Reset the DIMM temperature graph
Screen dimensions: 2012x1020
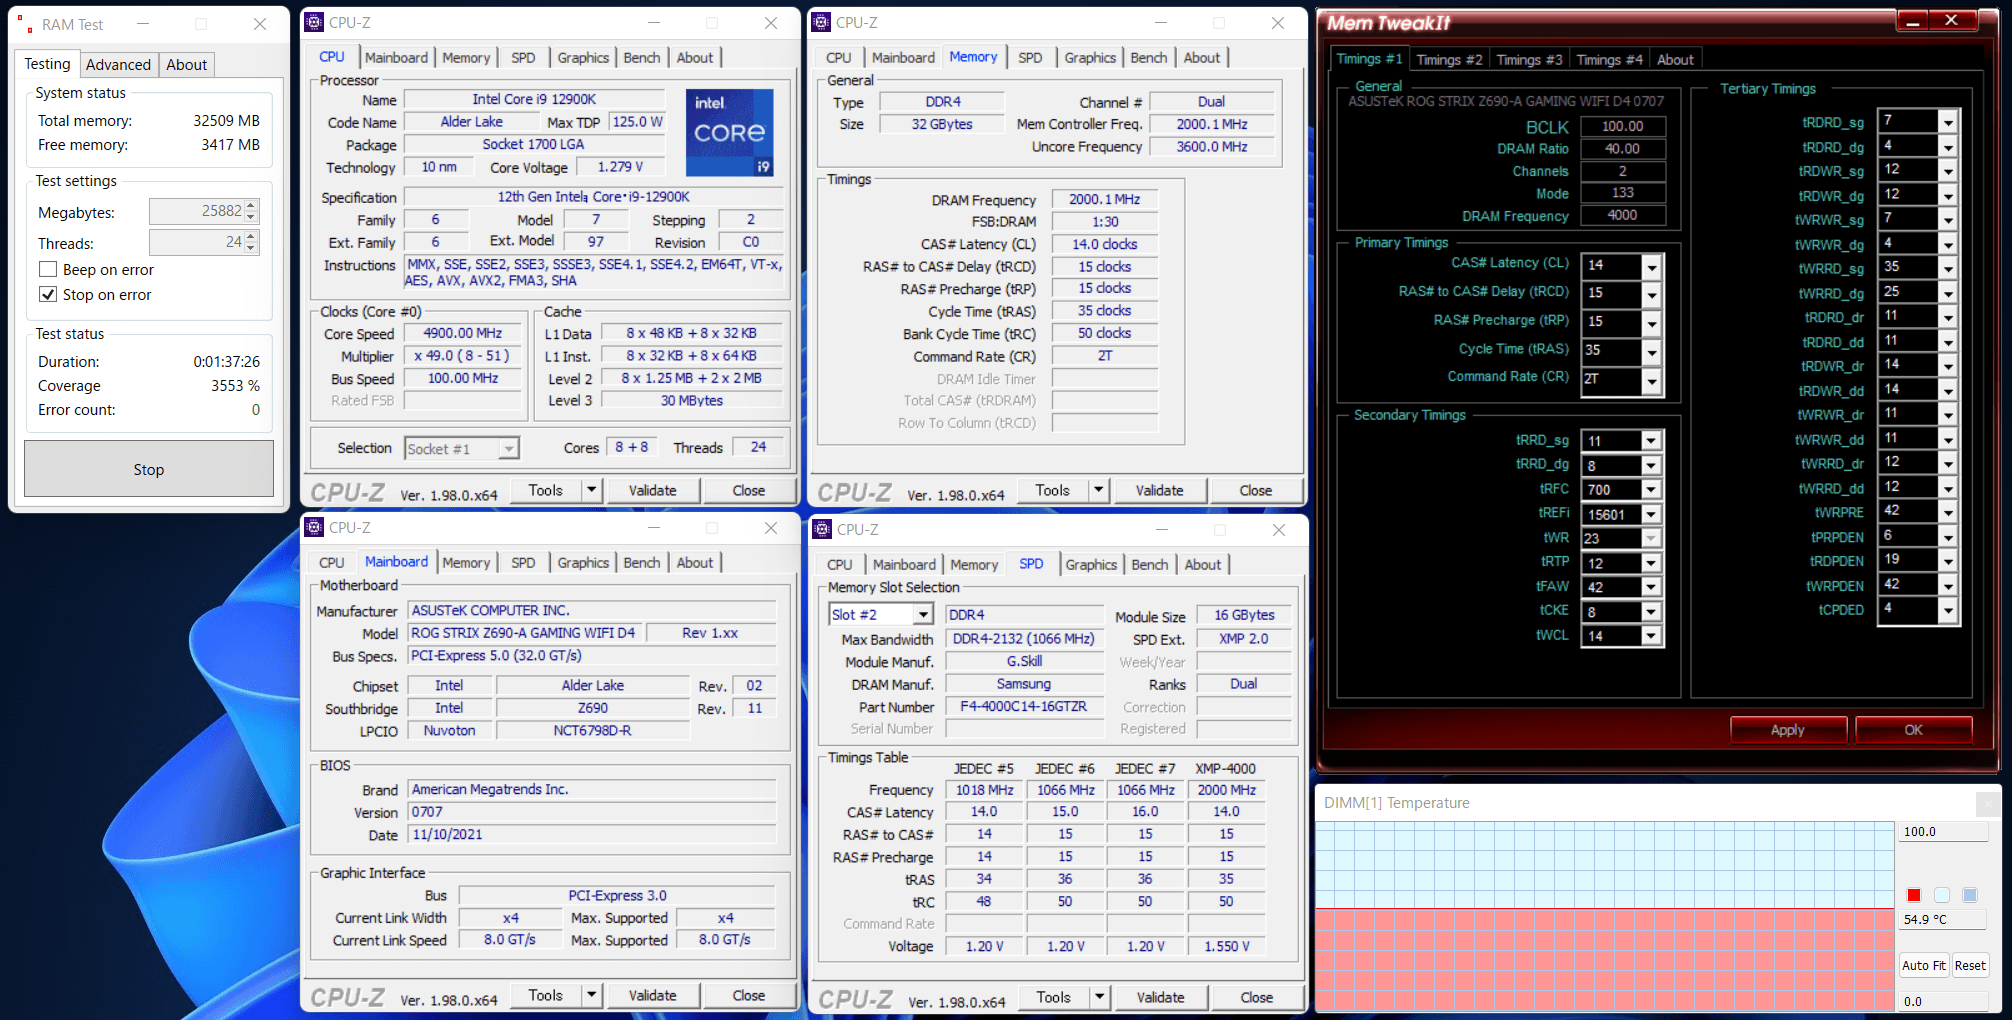point(1969,965)
